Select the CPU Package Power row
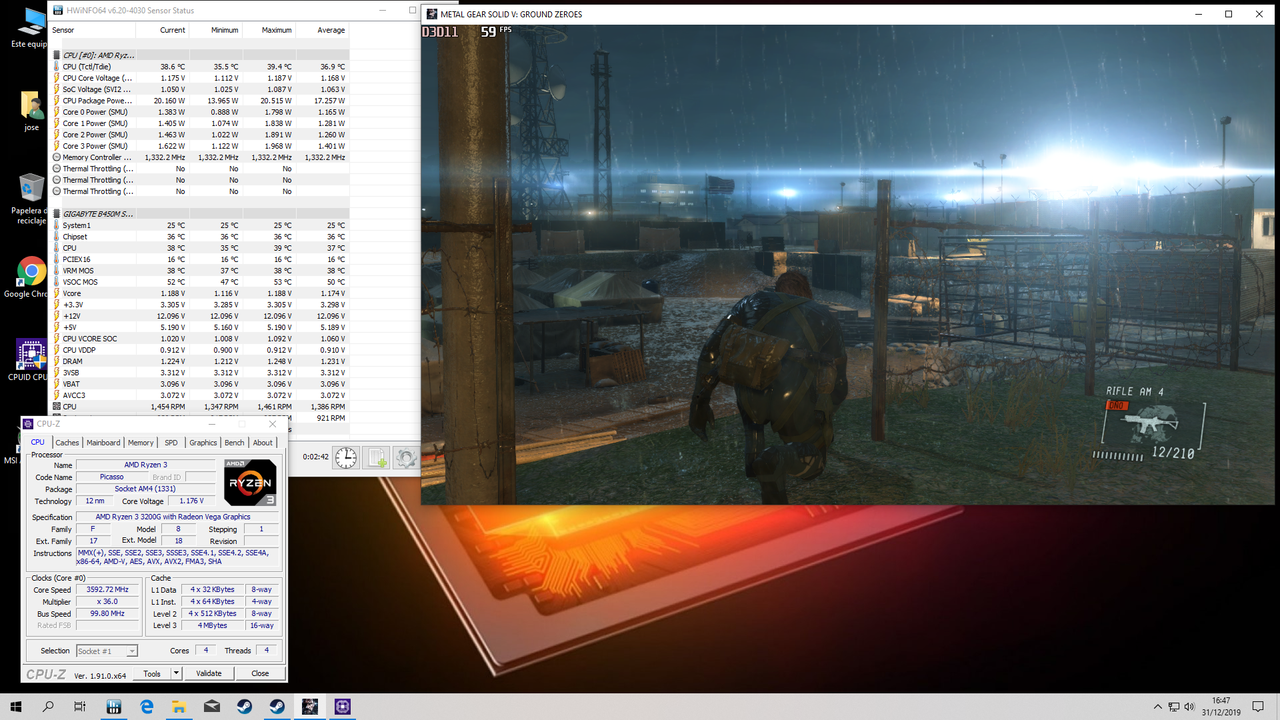 [199, 100]
